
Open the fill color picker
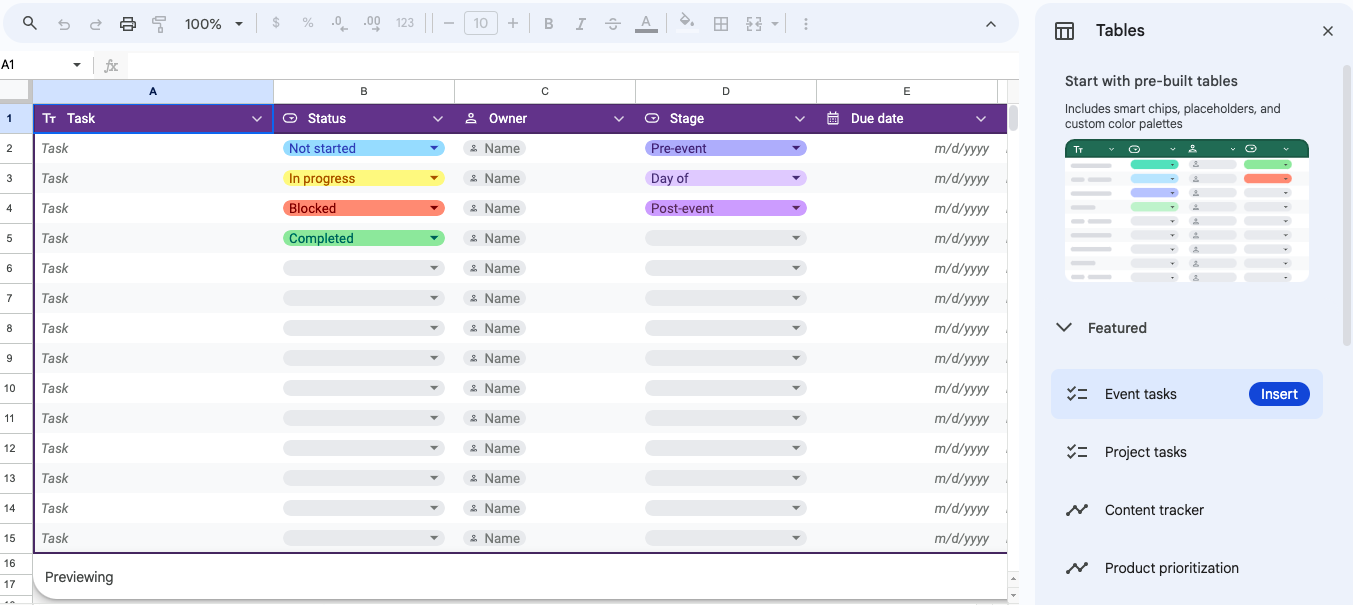click(686, 23)
